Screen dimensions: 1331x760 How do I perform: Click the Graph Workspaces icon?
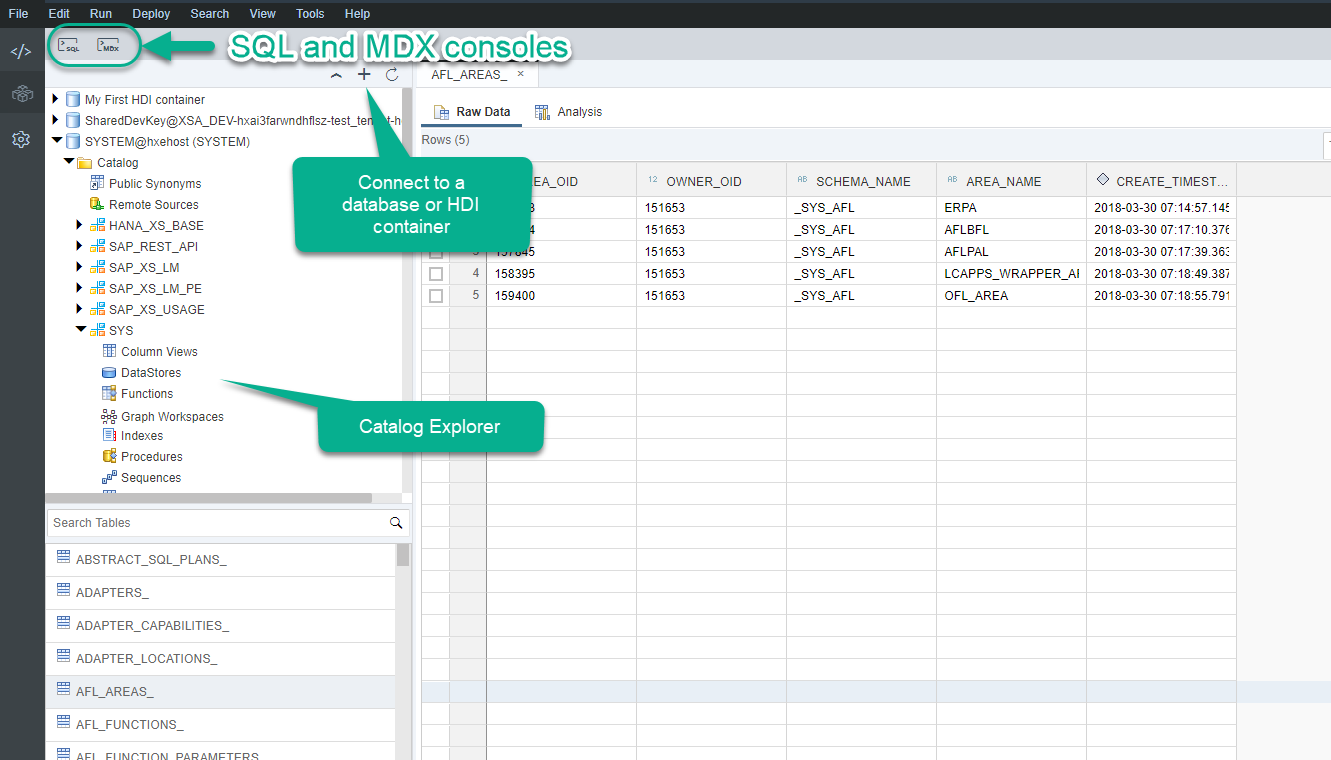[109, 416]
